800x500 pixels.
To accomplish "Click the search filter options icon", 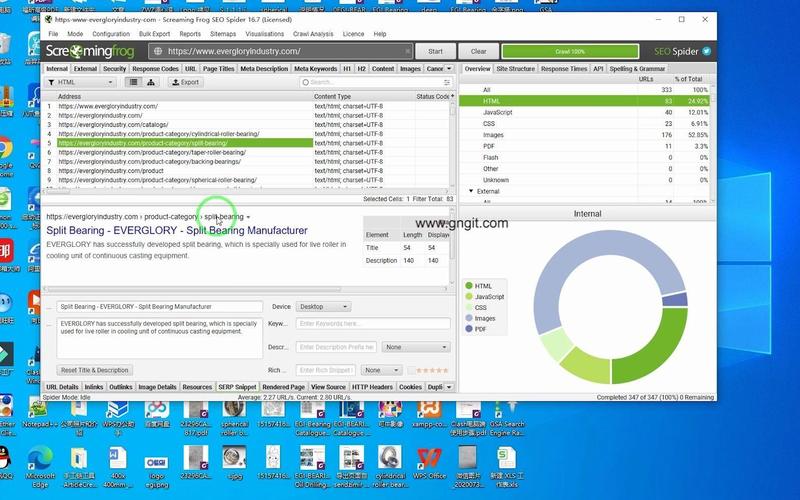I will click(446, 82).
